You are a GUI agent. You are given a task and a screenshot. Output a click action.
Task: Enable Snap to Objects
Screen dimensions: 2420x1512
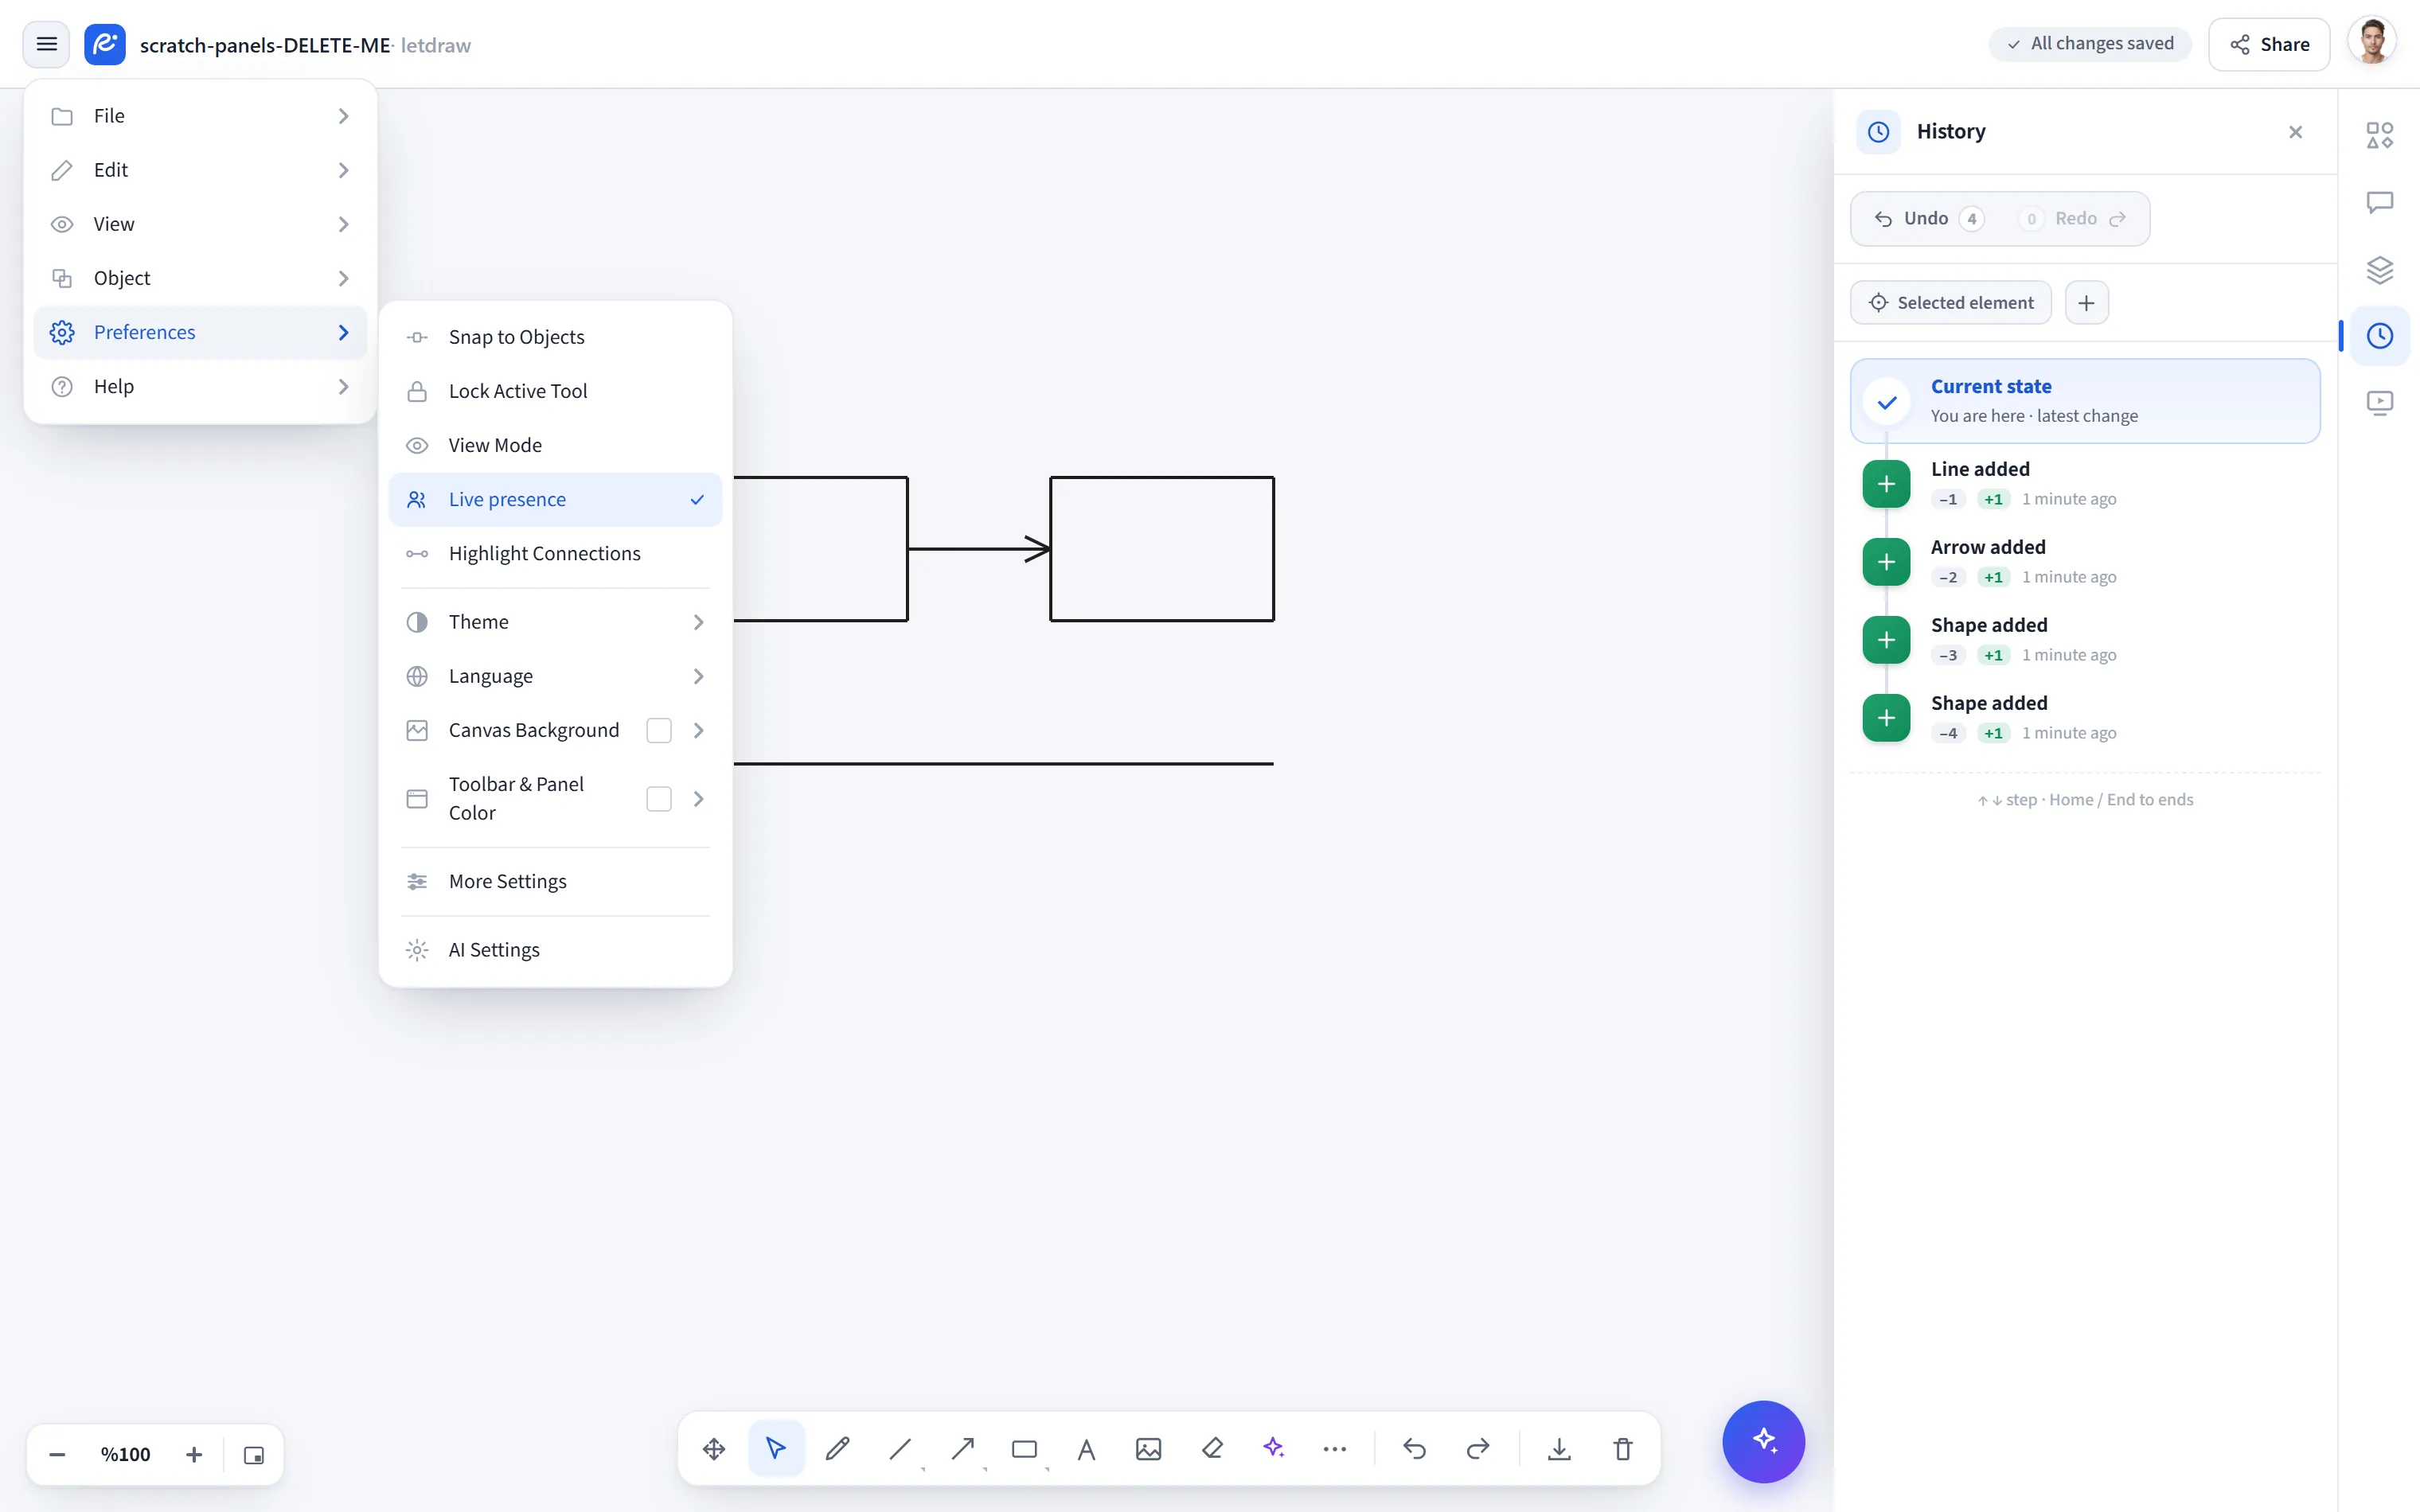(x=555, y=337)
